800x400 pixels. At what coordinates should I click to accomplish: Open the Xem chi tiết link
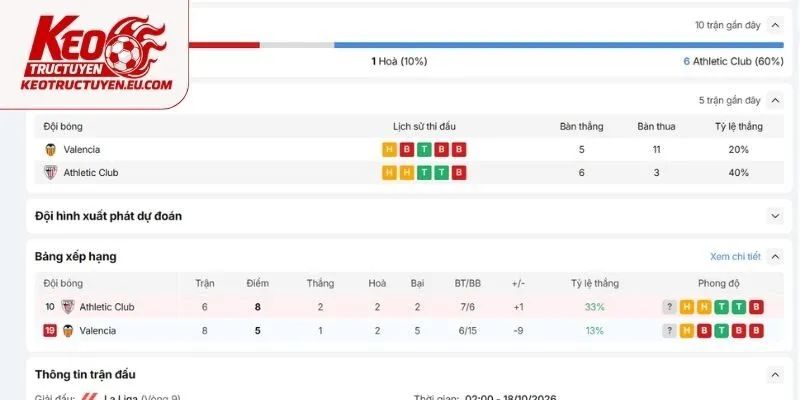pyautogui.click(x=735, y=257)
